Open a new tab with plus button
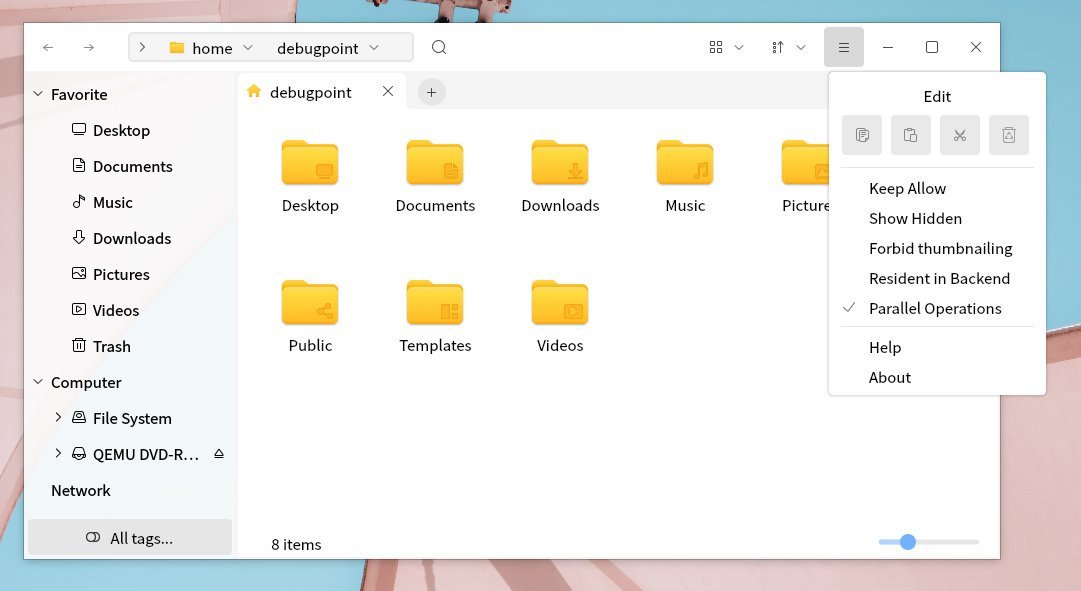This screenshot has height=591, width=1081. pos(431,92)
